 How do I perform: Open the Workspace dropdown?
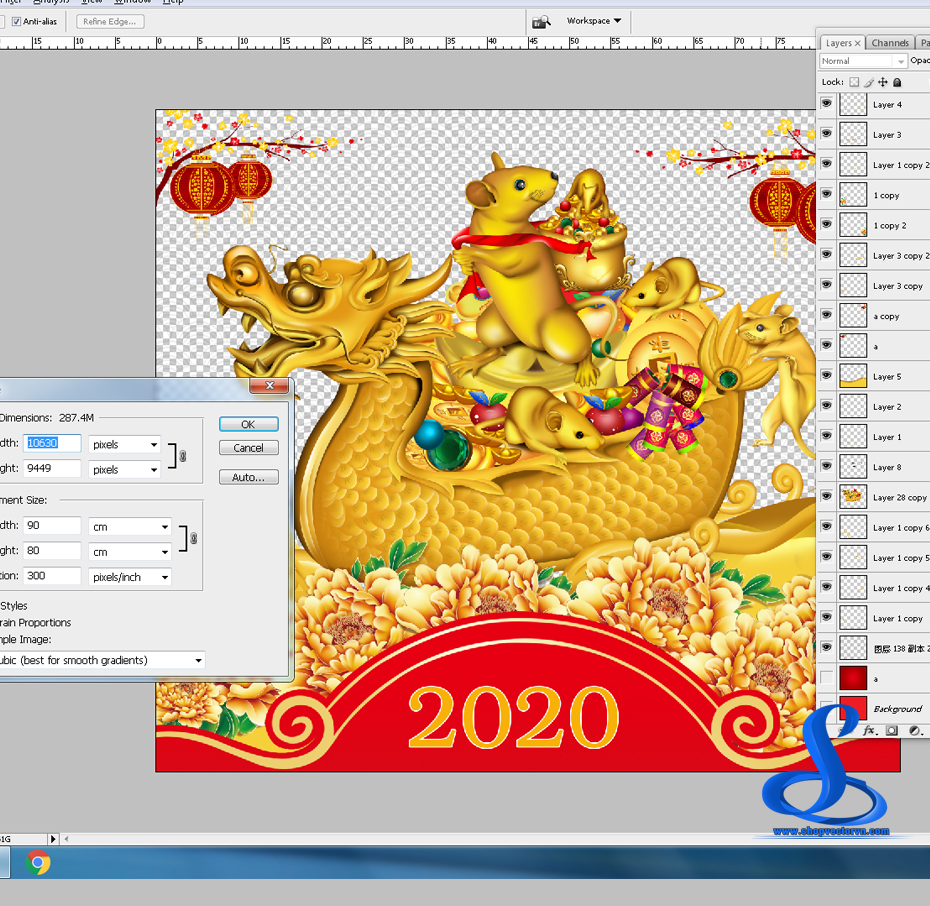pos(592,21)
